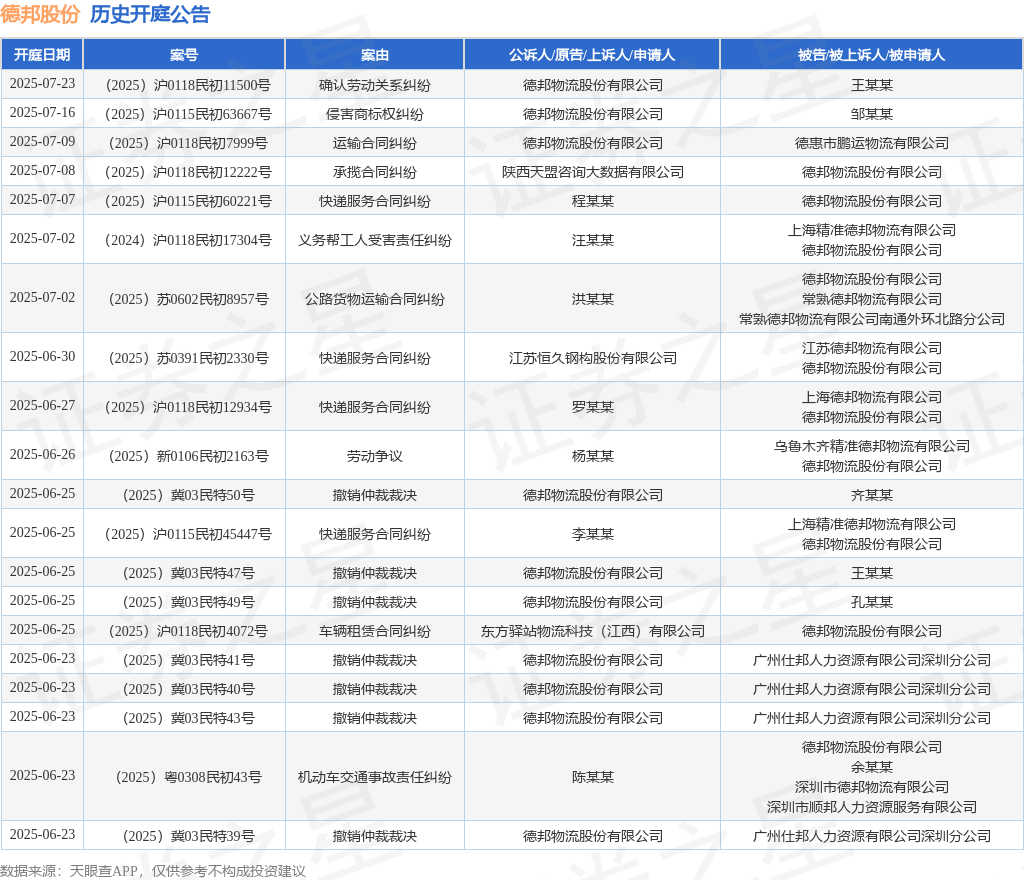Click the 义务帮工人受害责任纠纷 cell

(x=375, y=240)
